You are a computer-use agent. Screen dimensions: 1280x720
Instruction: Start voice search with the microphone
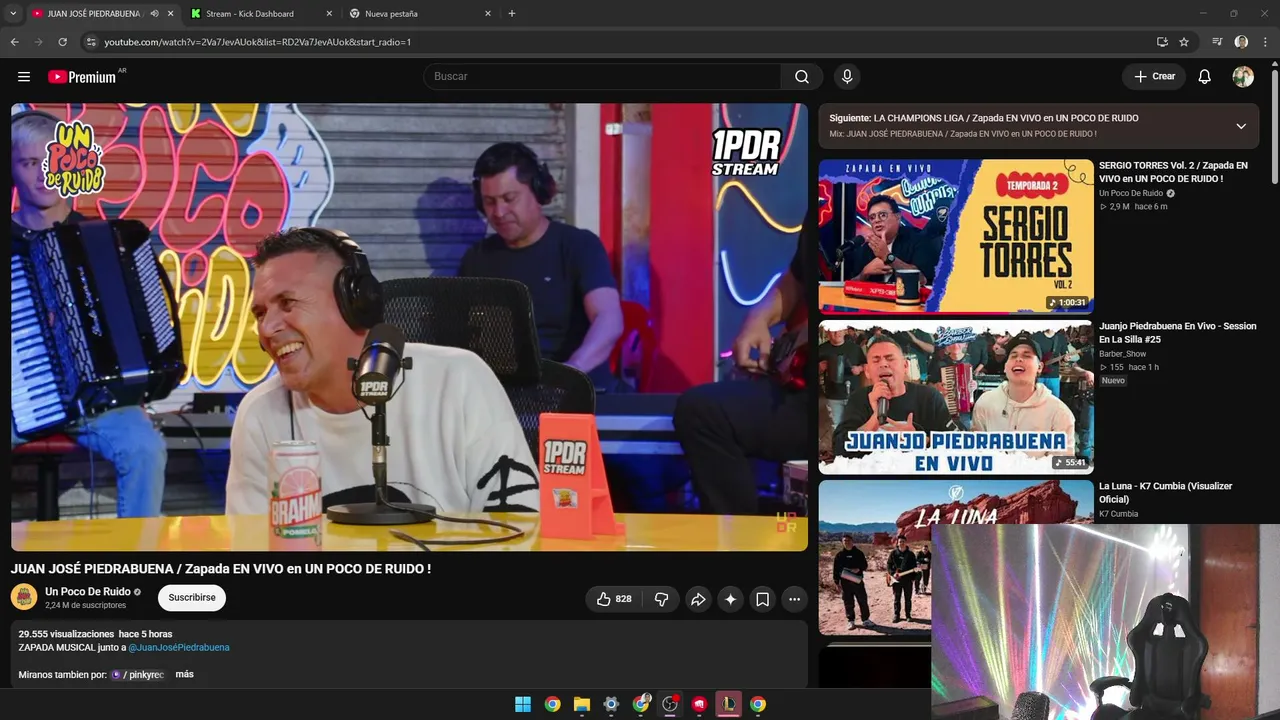click(847, 77)
